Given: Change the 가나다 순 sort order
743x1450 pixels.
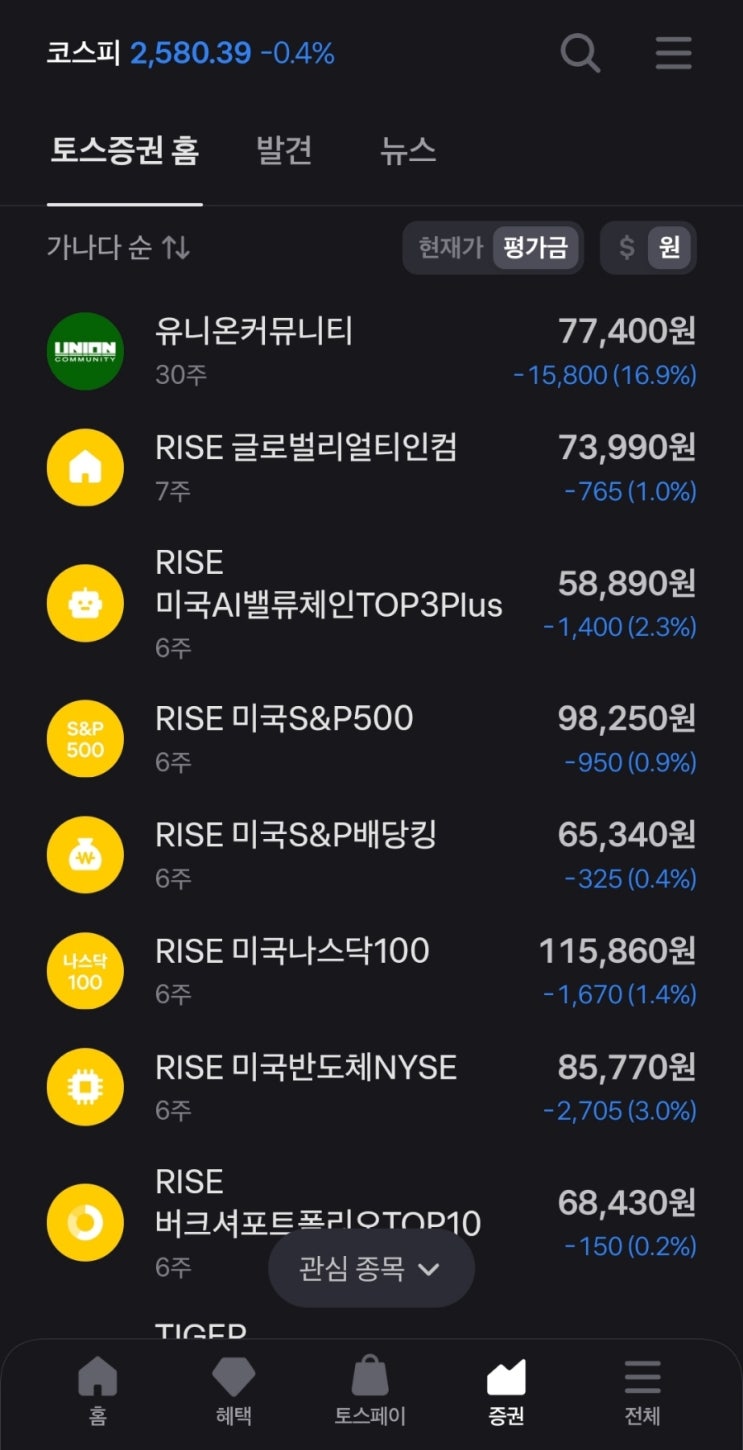Looking at the screenshot, I should (118, 247).
